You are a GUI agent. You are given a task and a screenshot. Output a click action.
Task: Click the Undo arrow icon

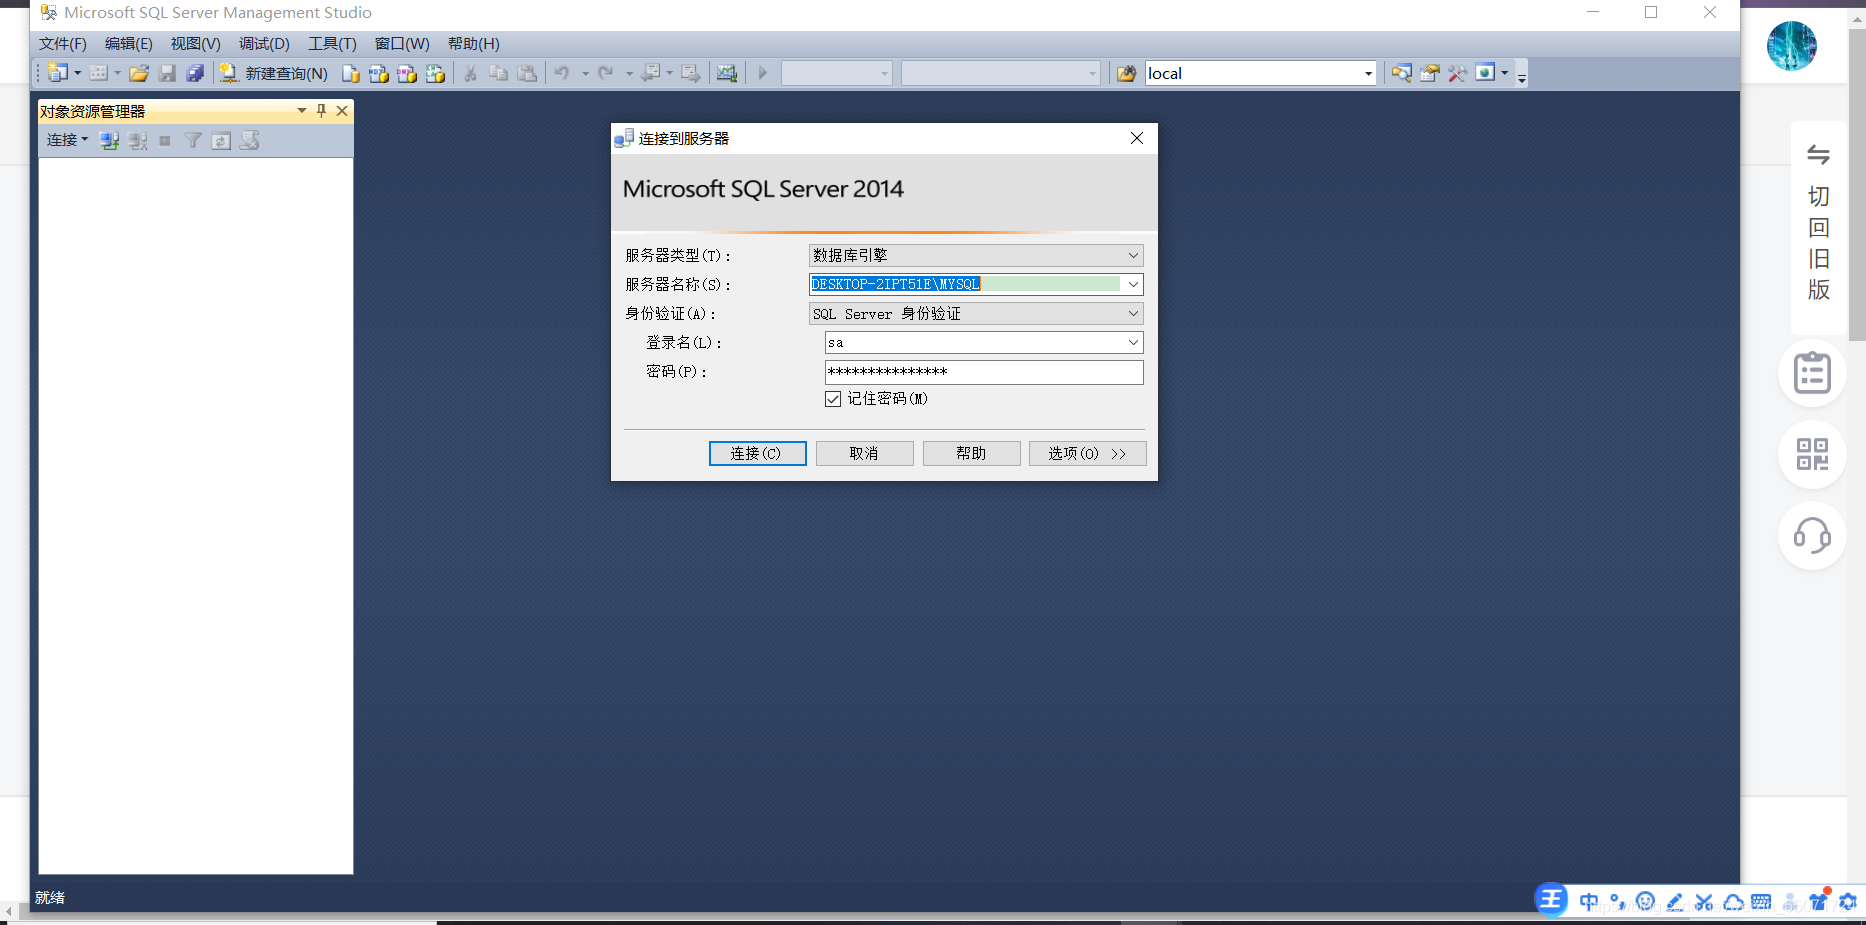pyautogui.click(x=562, y=73)
